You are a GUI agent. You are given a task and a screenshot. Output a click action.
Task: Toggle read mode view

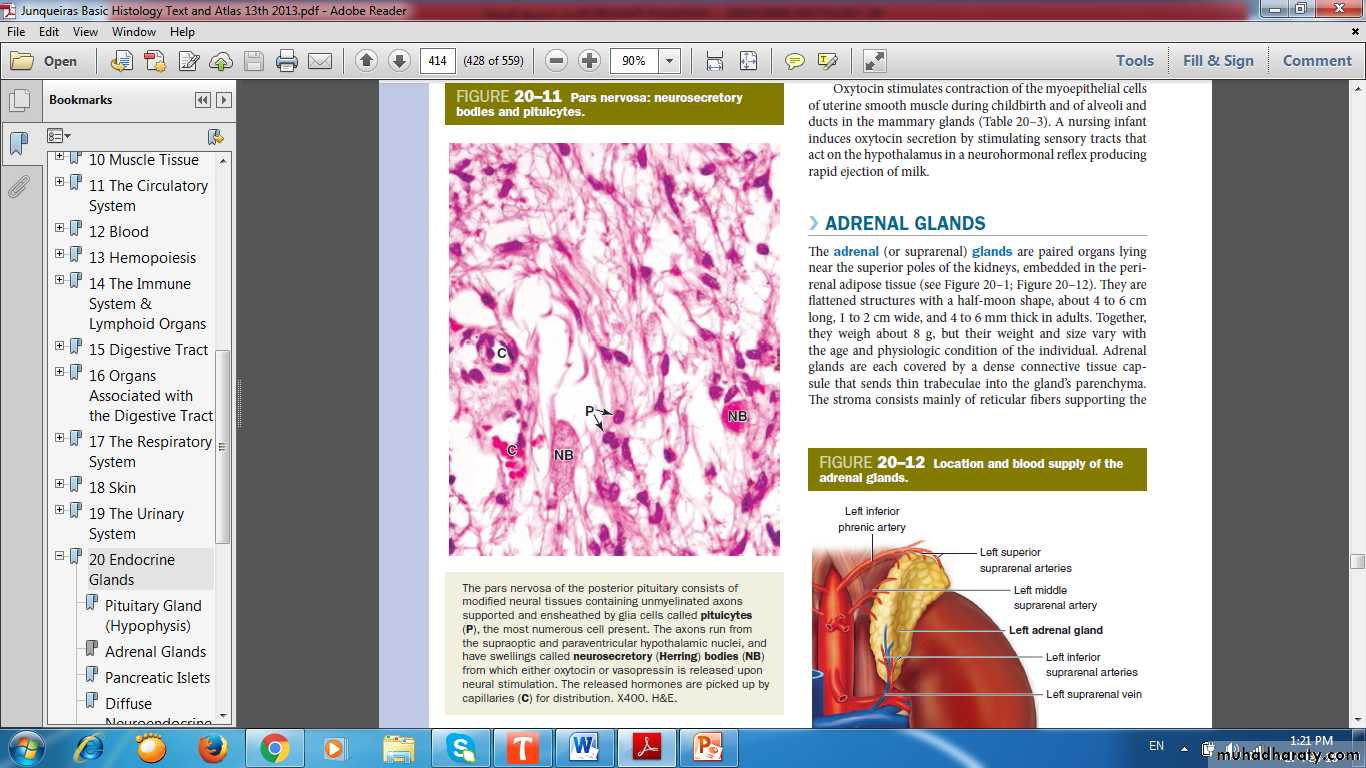coord(875,61)
